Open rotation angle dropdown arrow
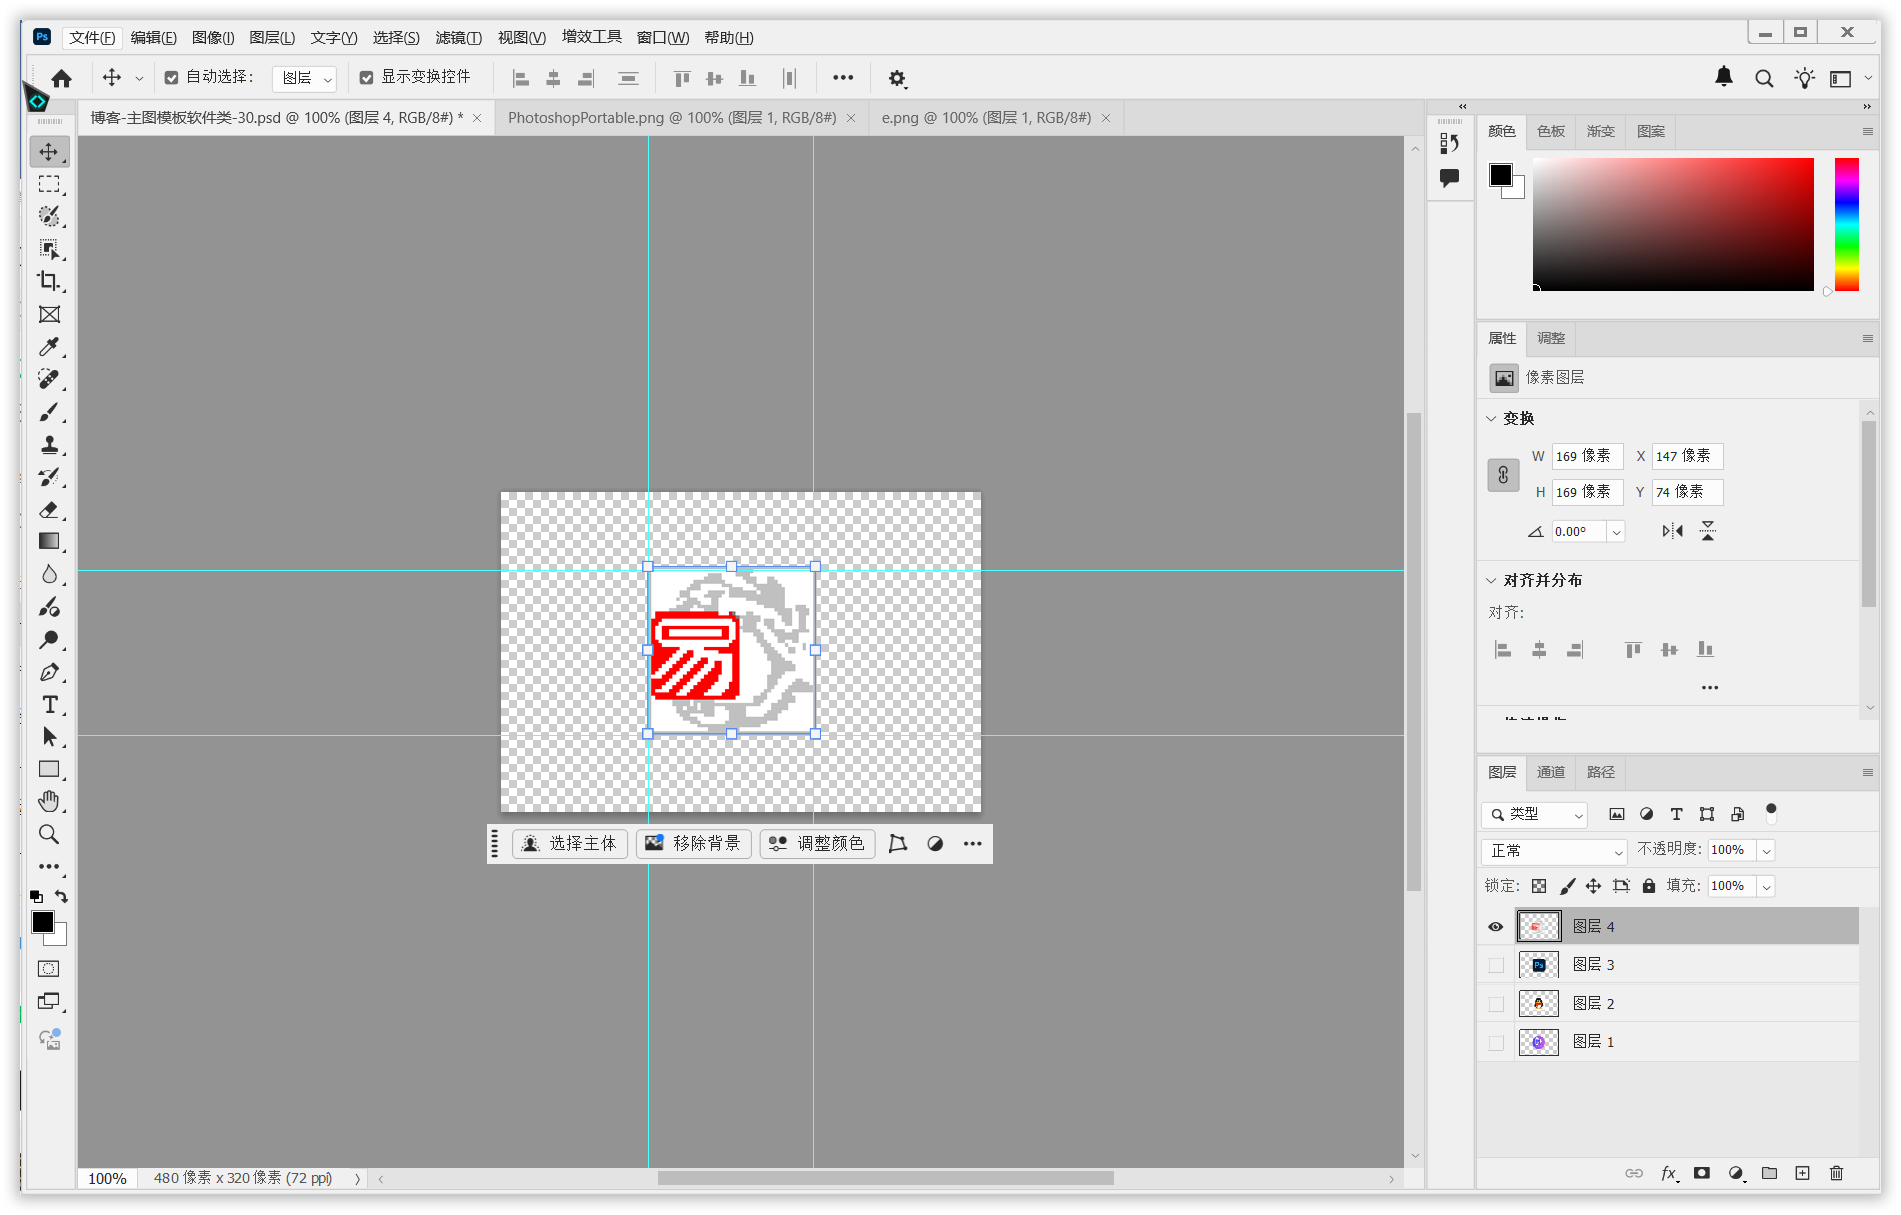1901x1215 pixels. tap(1616, 533)
